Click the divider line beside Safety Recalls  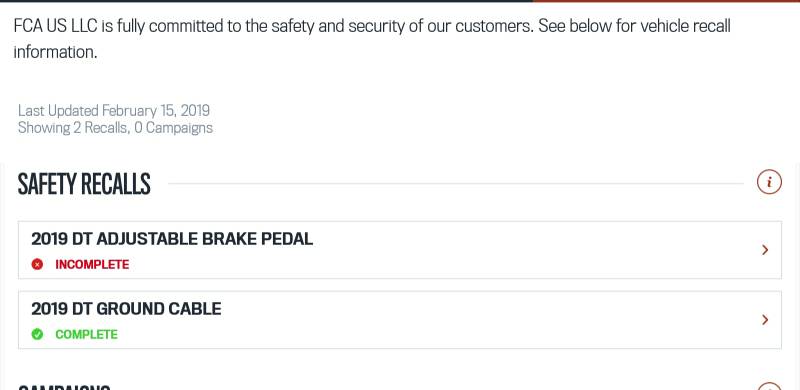pos(456,183)
